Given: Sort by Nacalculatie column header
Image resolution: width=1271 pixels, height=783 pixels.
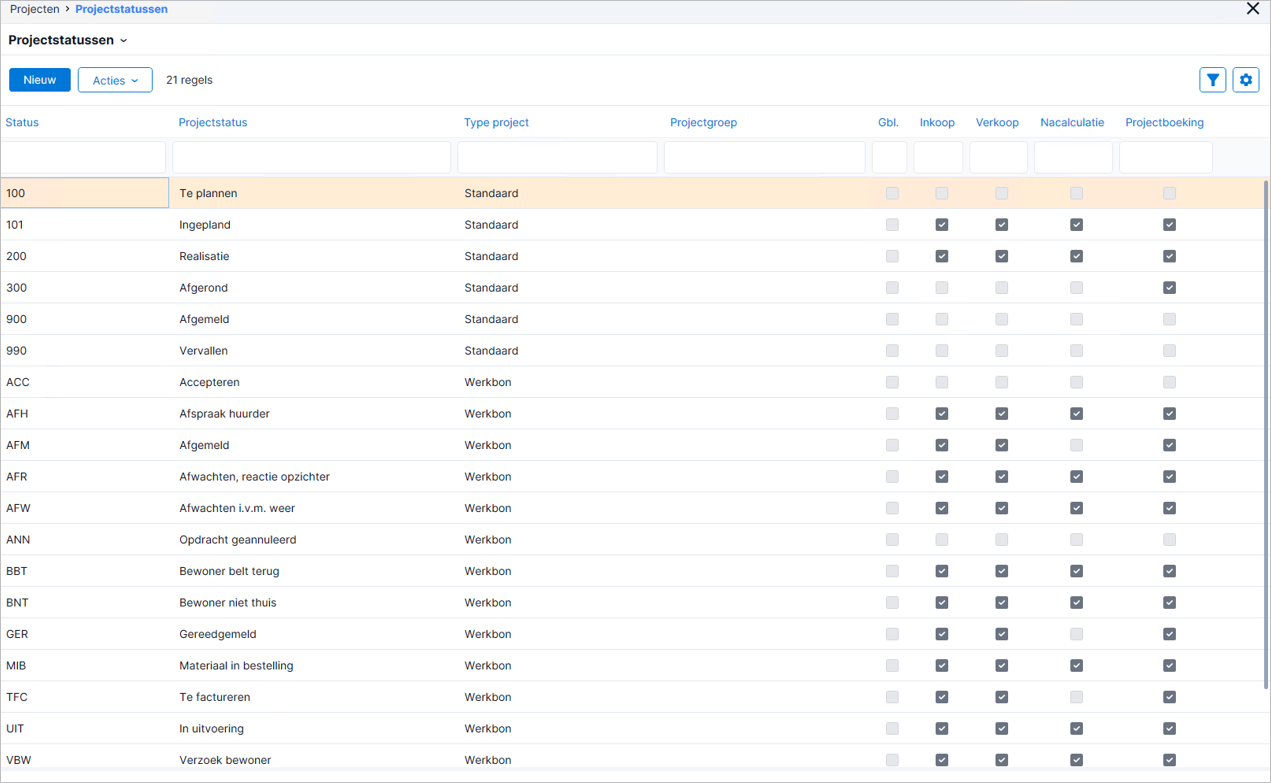Looking at the screenshot, I should (x=1072, y=122).
